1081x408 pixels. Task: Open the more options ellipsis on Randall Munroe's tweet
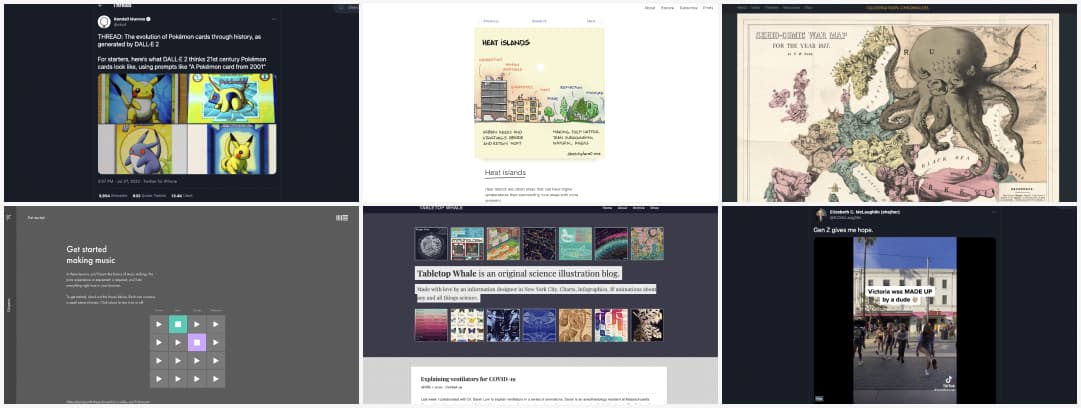point(276,19)
